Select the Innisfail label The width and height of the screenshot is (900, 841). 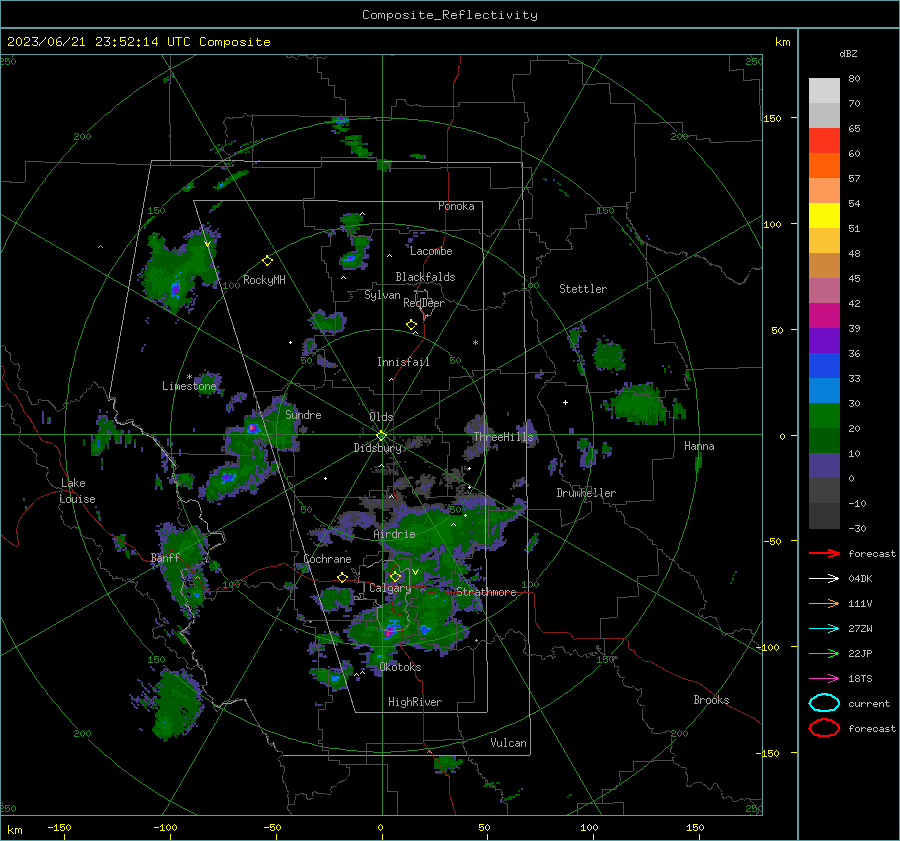403,362
